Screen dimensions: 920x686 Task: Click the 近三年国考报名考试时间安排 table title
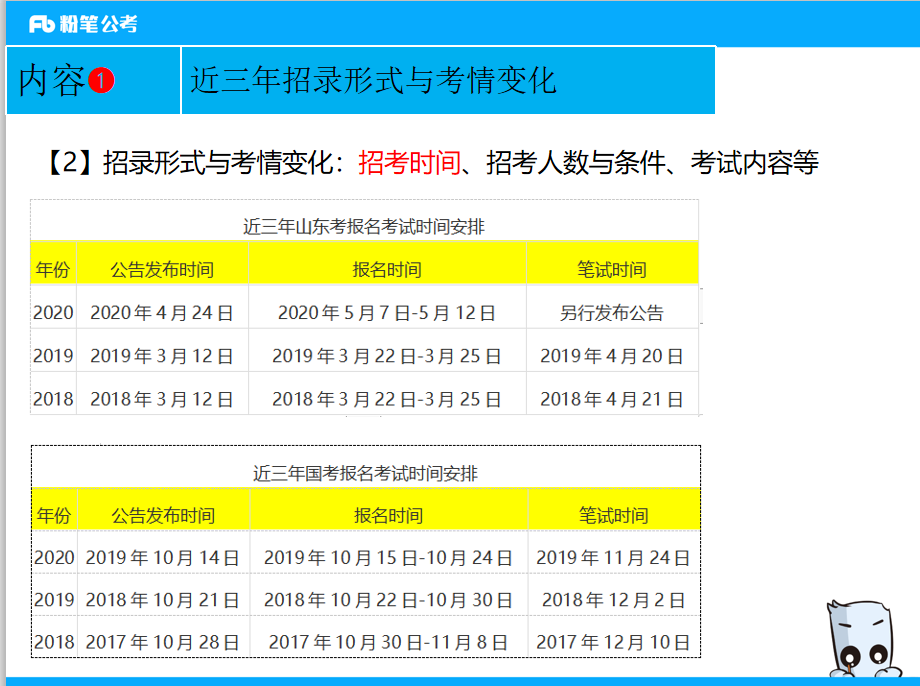point(365,473)
